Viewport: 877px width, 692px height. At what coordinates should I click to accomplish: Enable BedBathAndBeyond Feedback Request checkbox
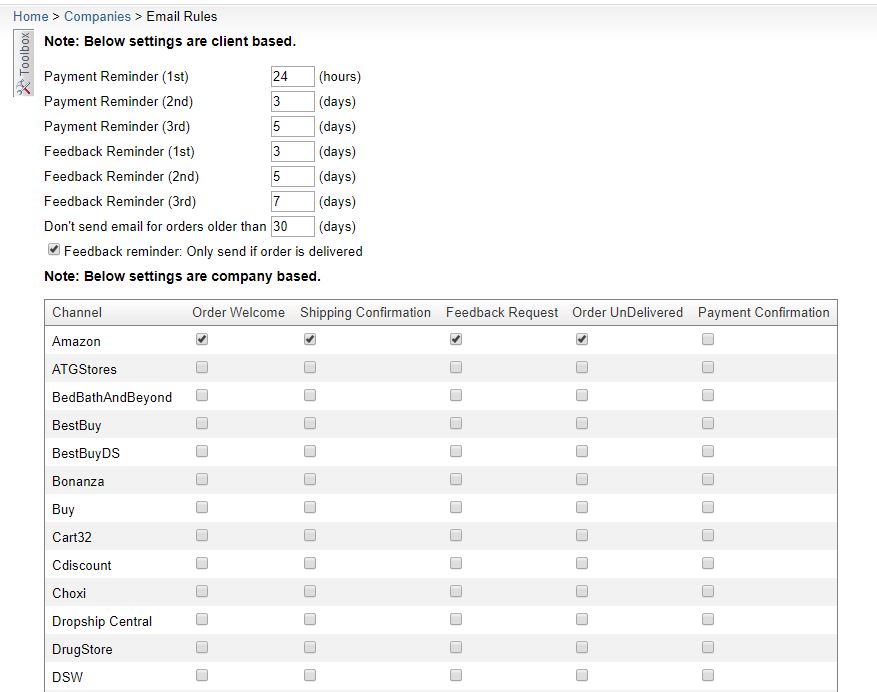(x=456, y=395)
